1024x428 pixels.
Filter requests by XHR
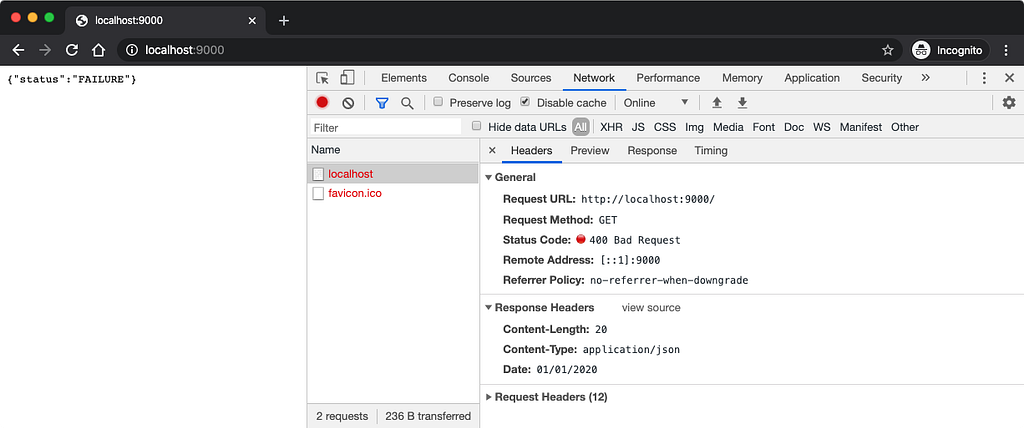coord(611,127)
